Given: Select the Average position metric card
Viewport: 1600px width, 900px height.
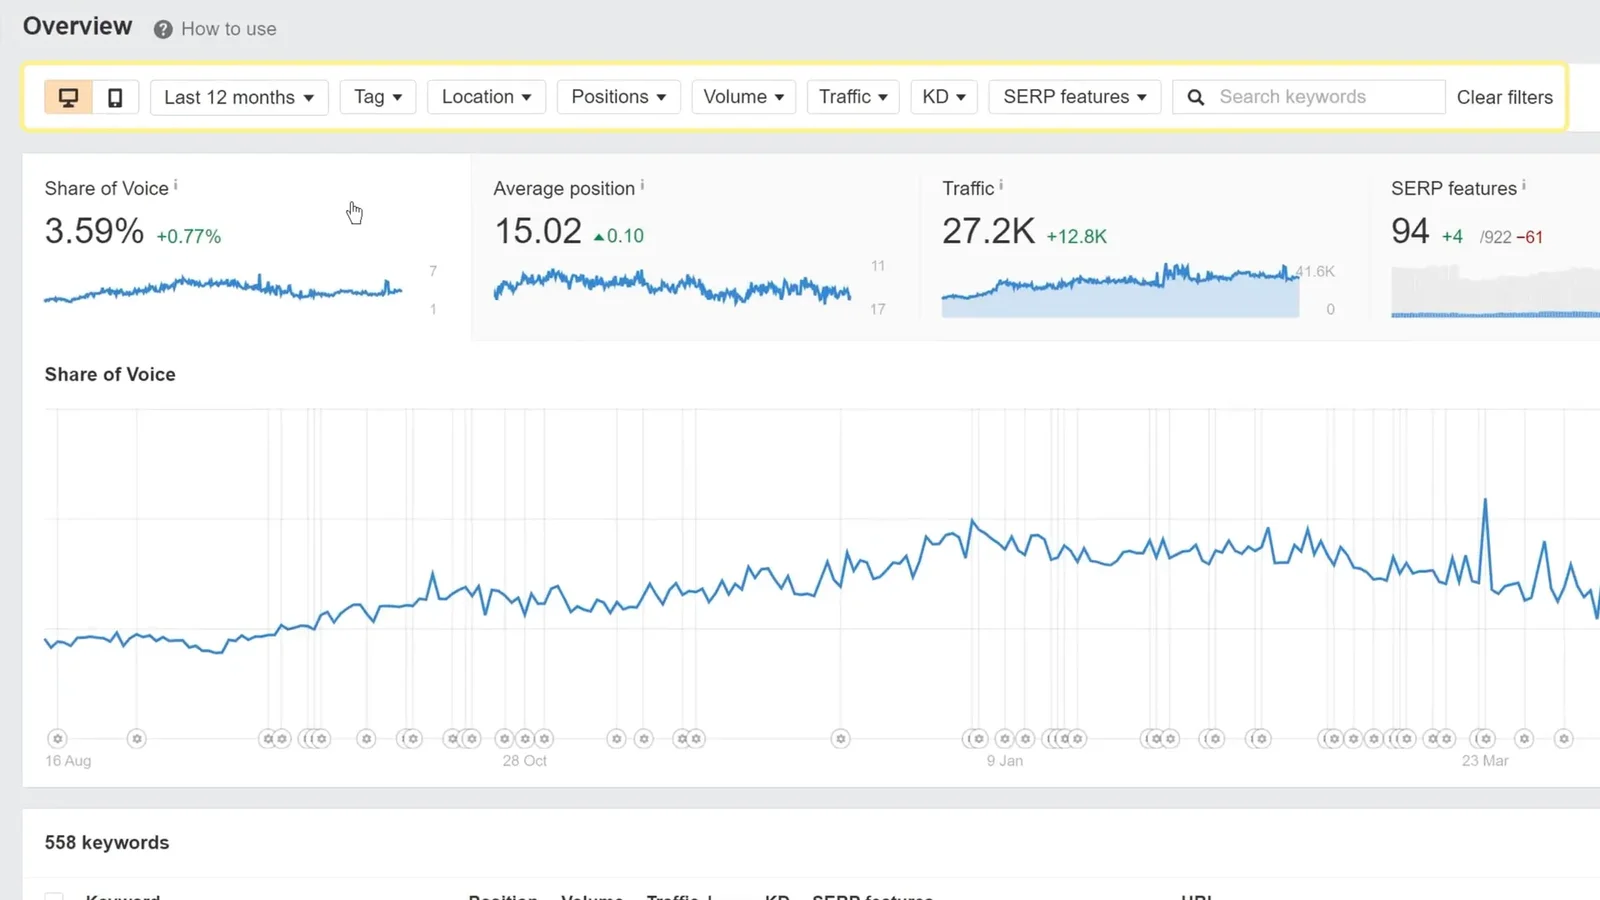Looking at the screenshot, I should point(694,246).
